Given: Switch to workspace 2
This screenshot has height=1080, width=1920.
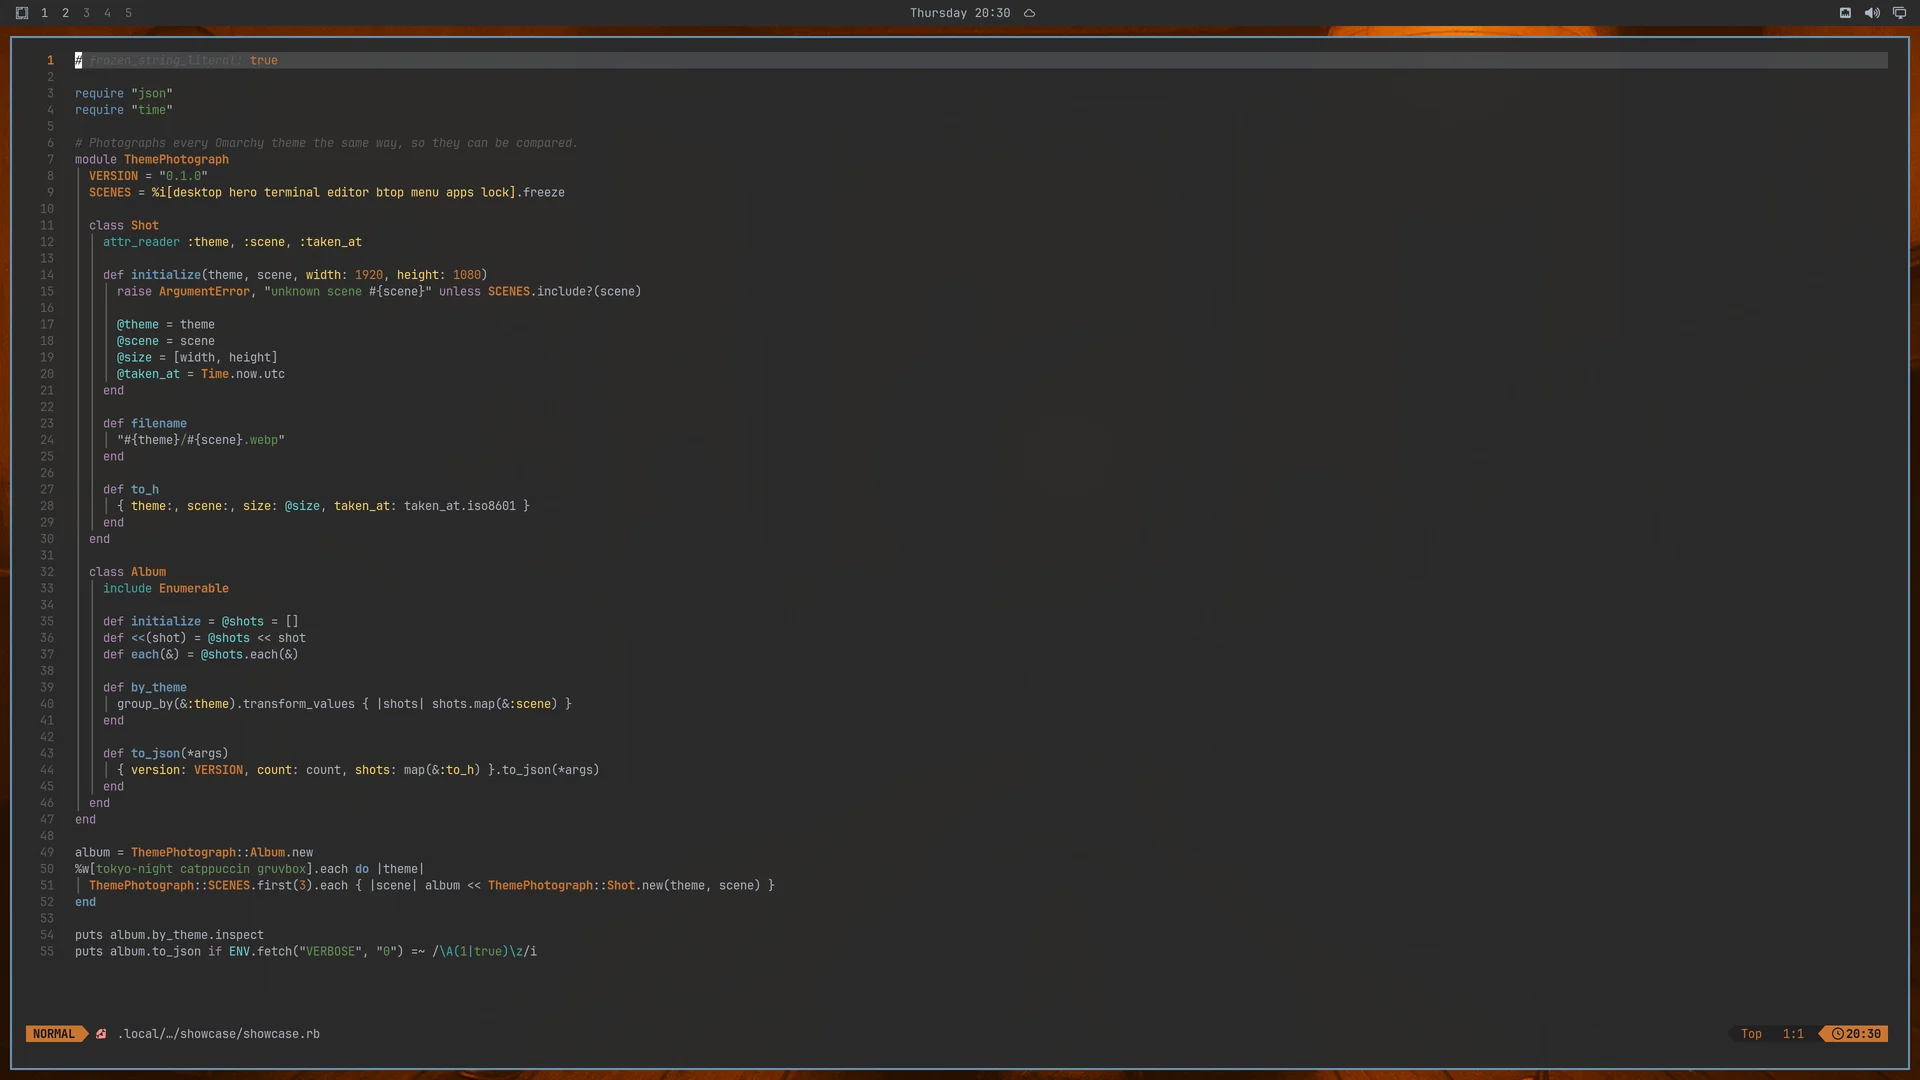Looking at the screenshot, I should pyautogui.click(x=65, y=13).
